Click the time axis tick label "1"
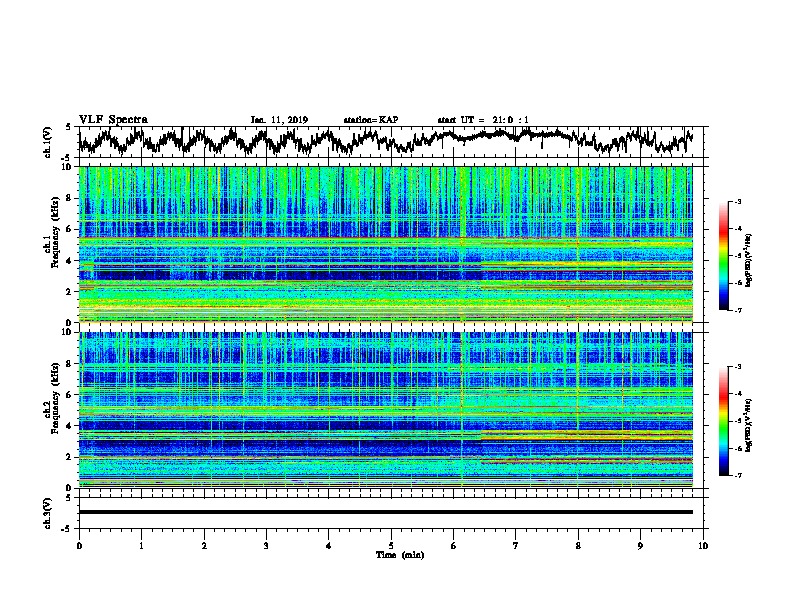The image size is (792, 612). point(141,545)
